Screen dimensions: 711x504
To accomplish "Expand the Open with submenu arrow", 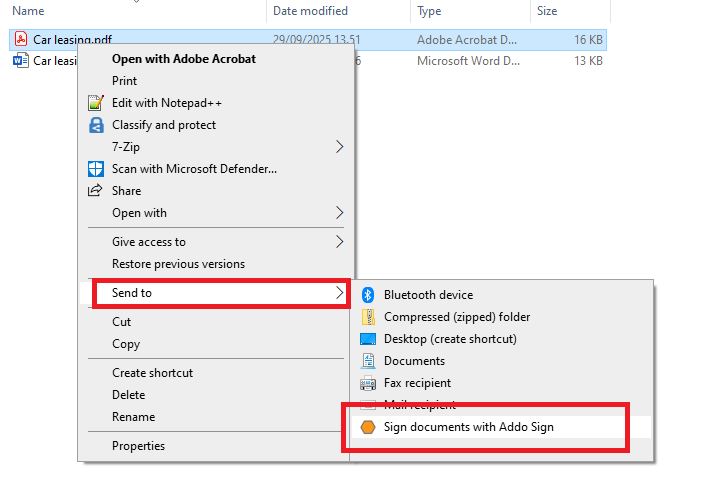I will coord(339,213).
